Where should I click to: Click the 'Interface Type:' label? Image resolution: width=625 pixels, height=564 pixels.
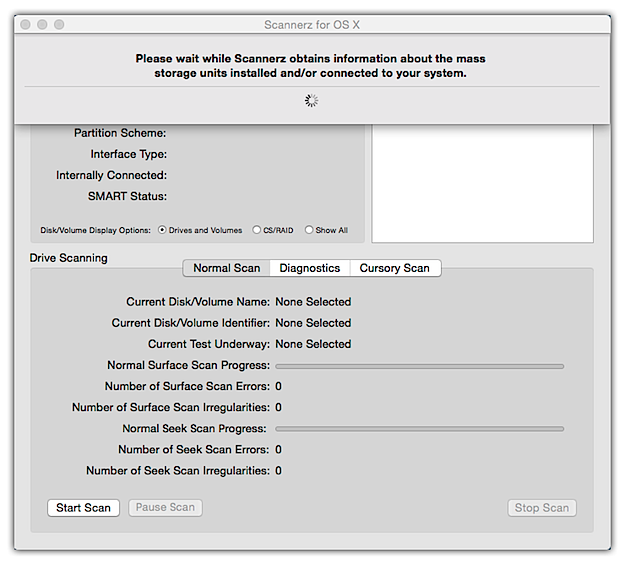(129, 154)
